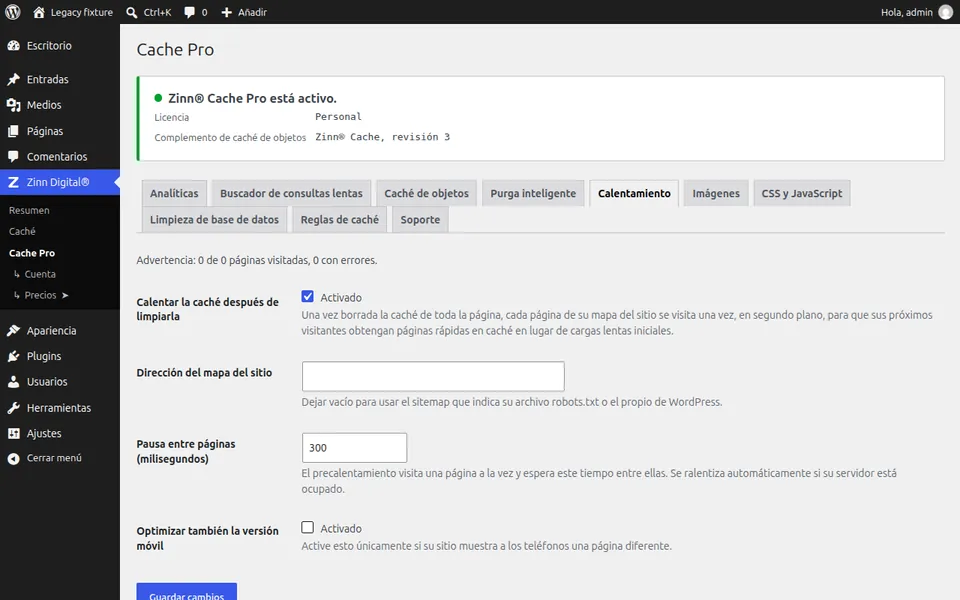This screenshot has width=960, height=600.
Task: Click the Apariencia brush icon
Action: coord(13,331)
